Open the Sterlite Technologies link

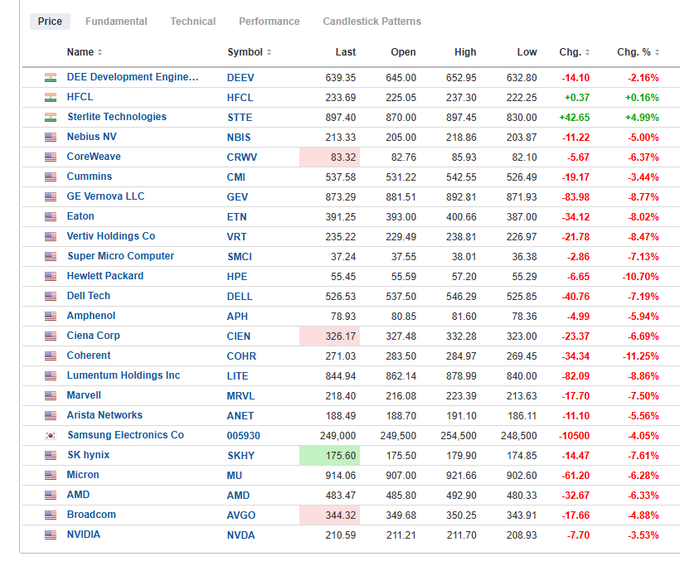tap(117, 117)
